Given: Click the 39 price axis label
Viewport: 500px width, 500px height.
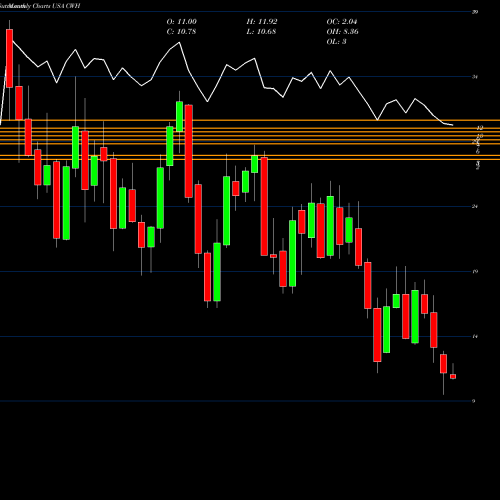Looking at the screenshot, I should click(475, 12).
